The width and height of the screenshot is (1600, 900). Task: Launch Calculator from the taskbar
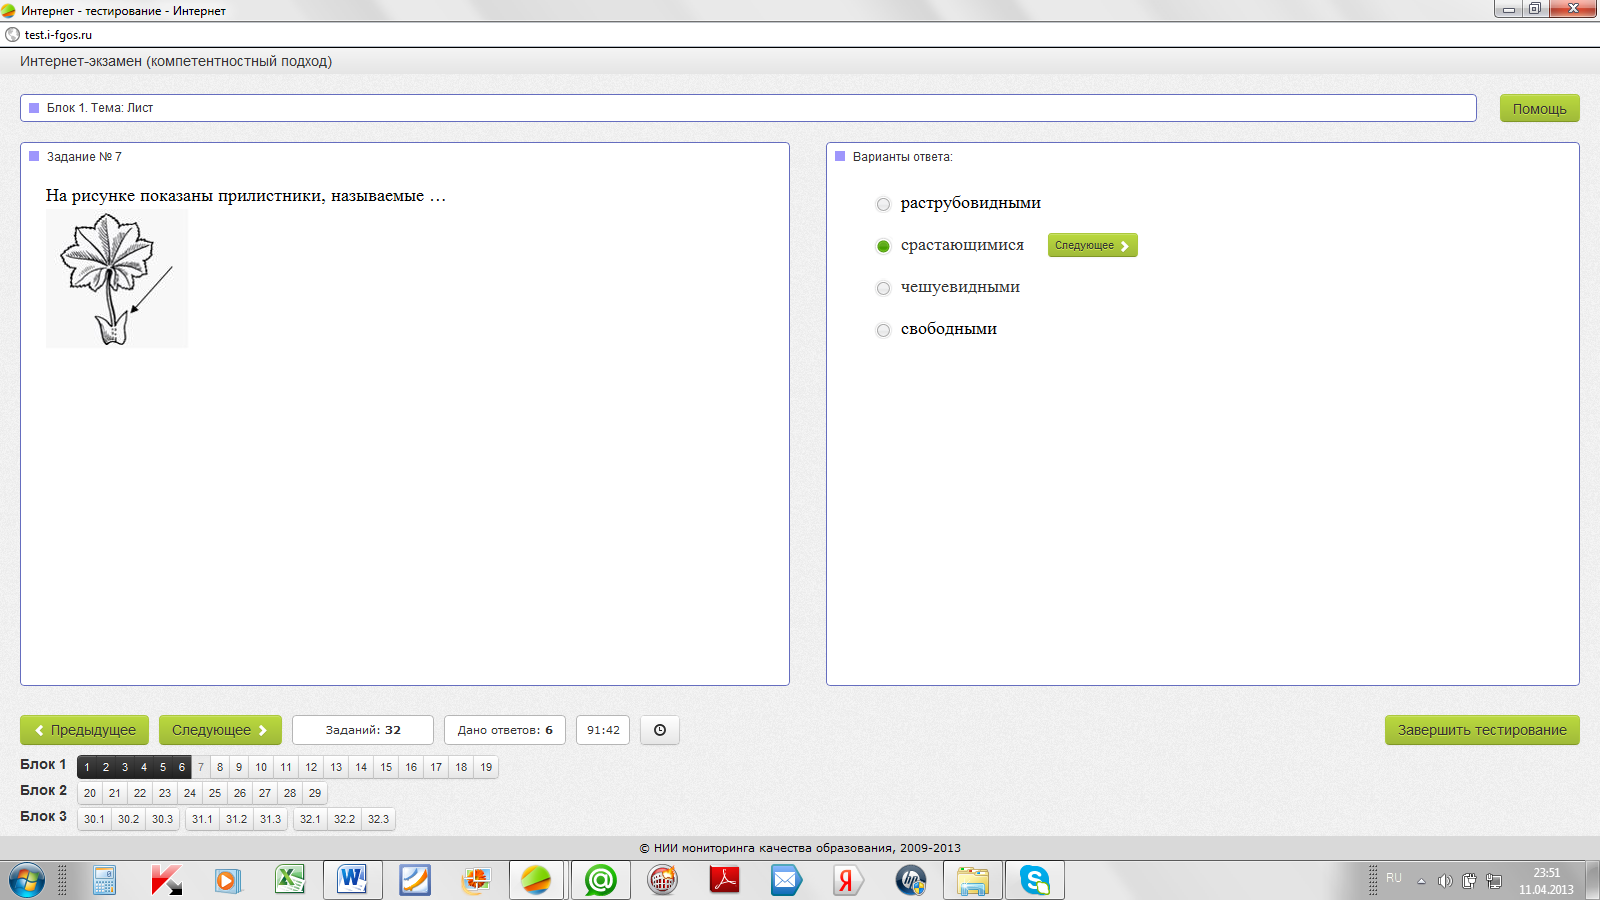click(x=104, y=880)
